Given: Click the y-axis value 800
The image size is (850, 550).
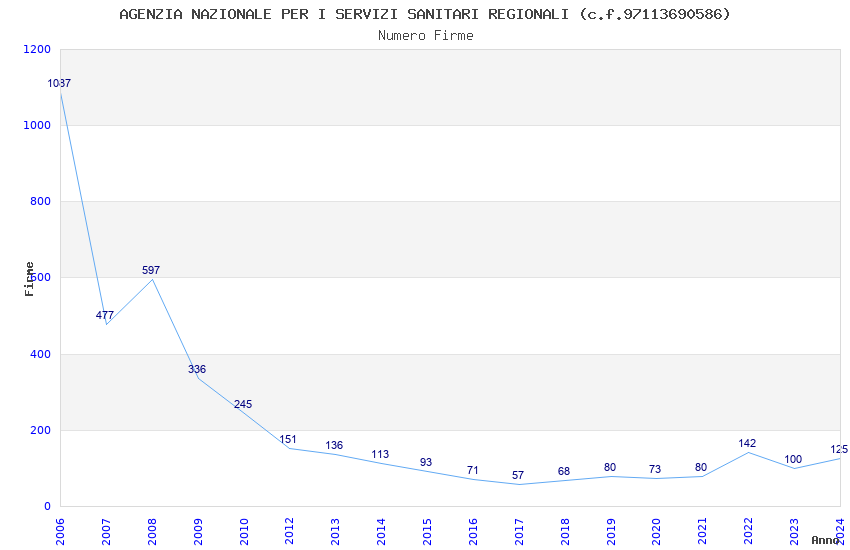Looking at the screenshot, I should click(x=40, y=201).
